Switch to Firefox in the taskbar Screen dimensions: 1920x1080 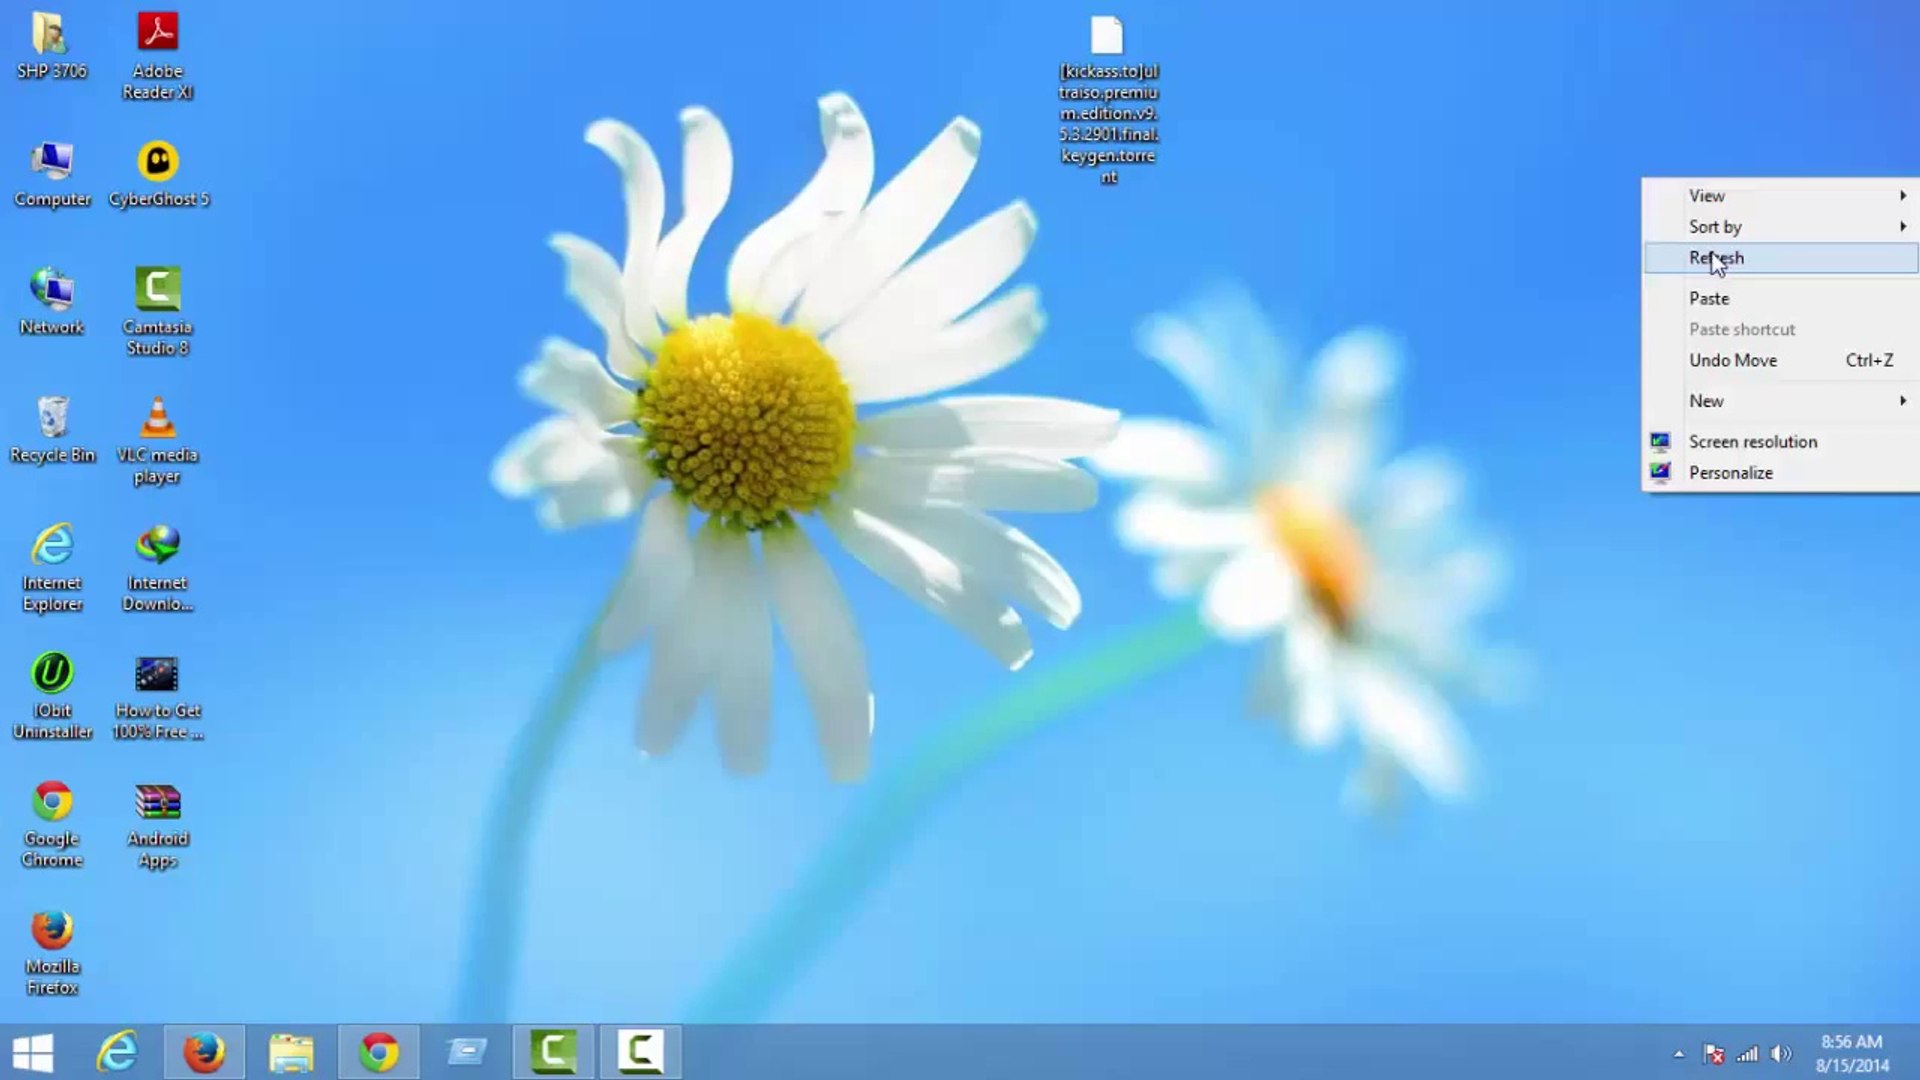[x=204, y=1052]
